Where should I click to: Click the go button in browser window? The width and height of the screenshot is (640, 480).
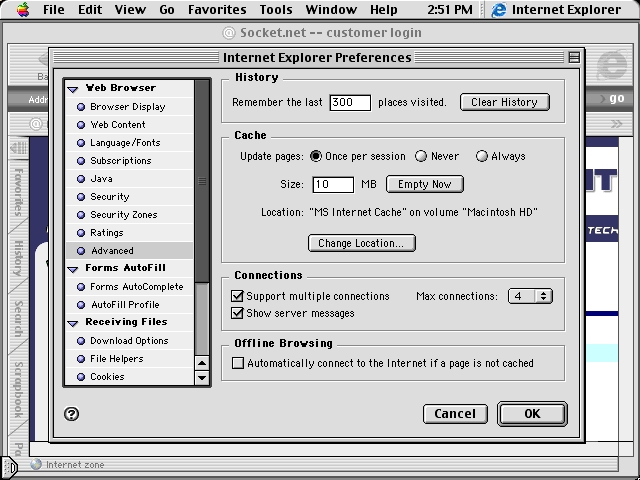pos(616,98)
